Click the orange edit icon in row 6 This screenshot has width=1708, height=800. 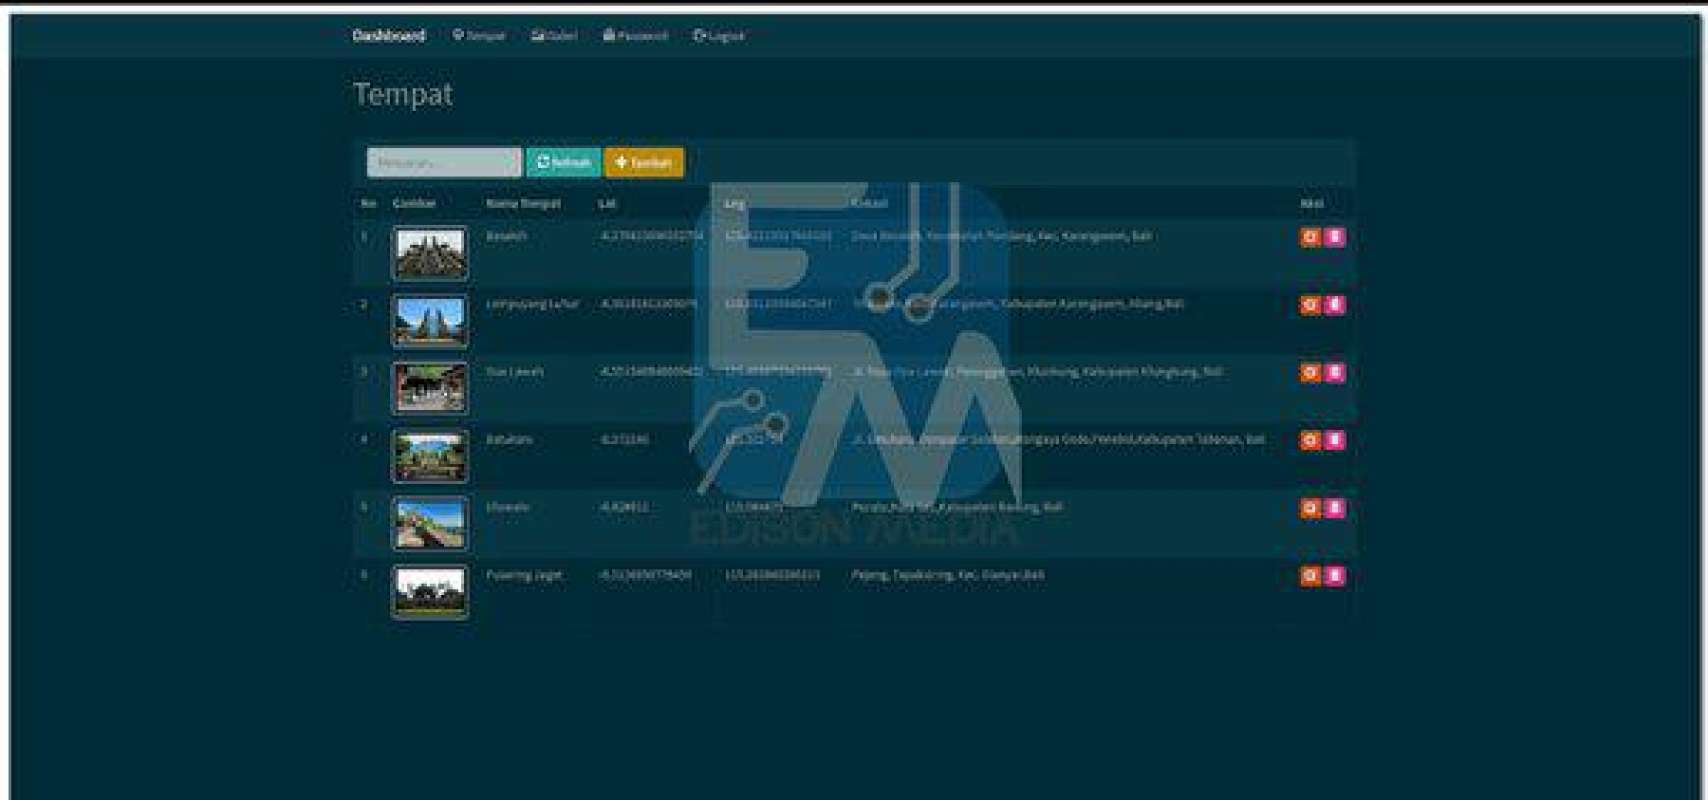1310,576
